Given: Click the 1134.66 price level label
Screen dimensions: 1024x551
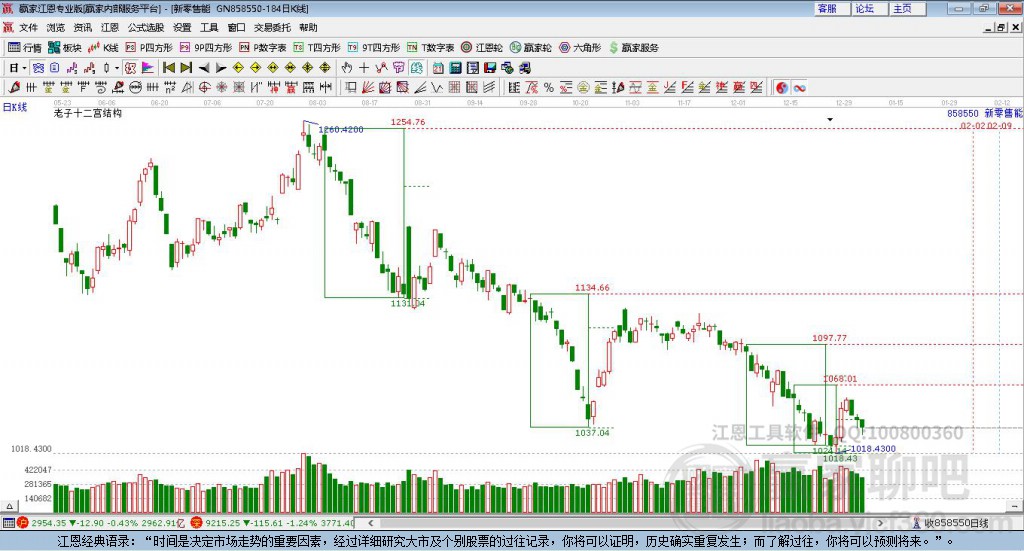Looking at the screenshot, I should pos(592,288).
